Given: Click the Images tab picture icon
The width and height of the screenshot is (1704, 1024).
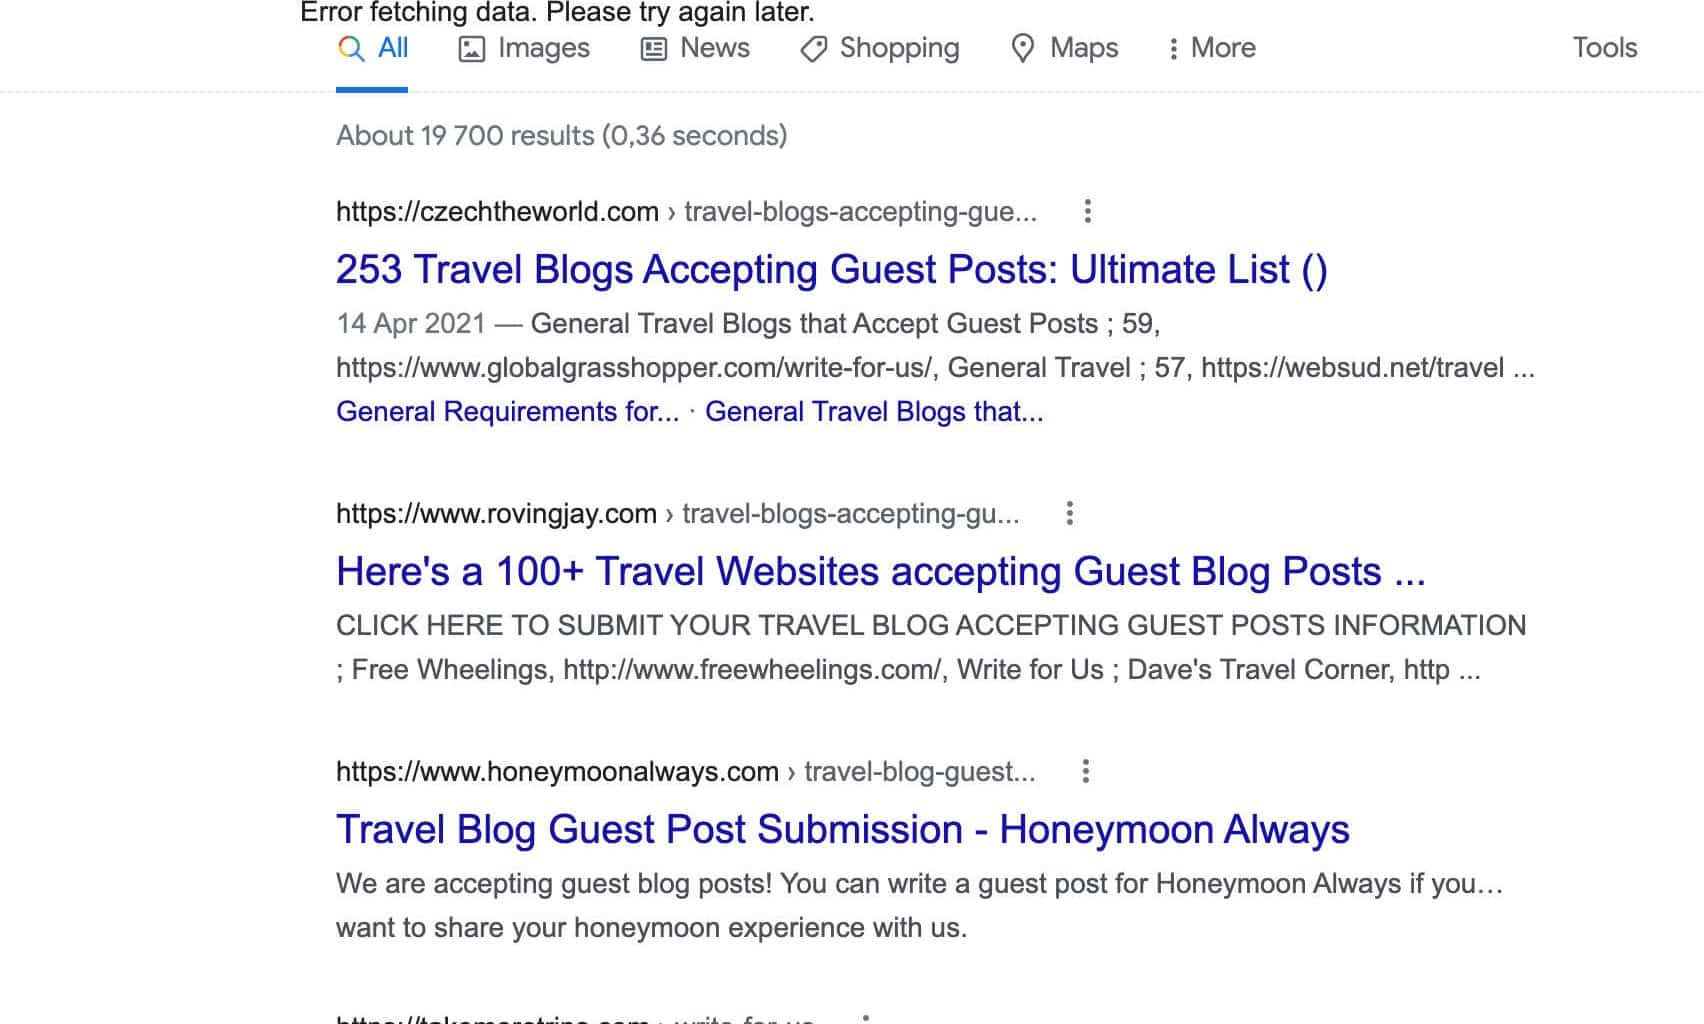Looking at the screenshot, I should tap(471, 49).
